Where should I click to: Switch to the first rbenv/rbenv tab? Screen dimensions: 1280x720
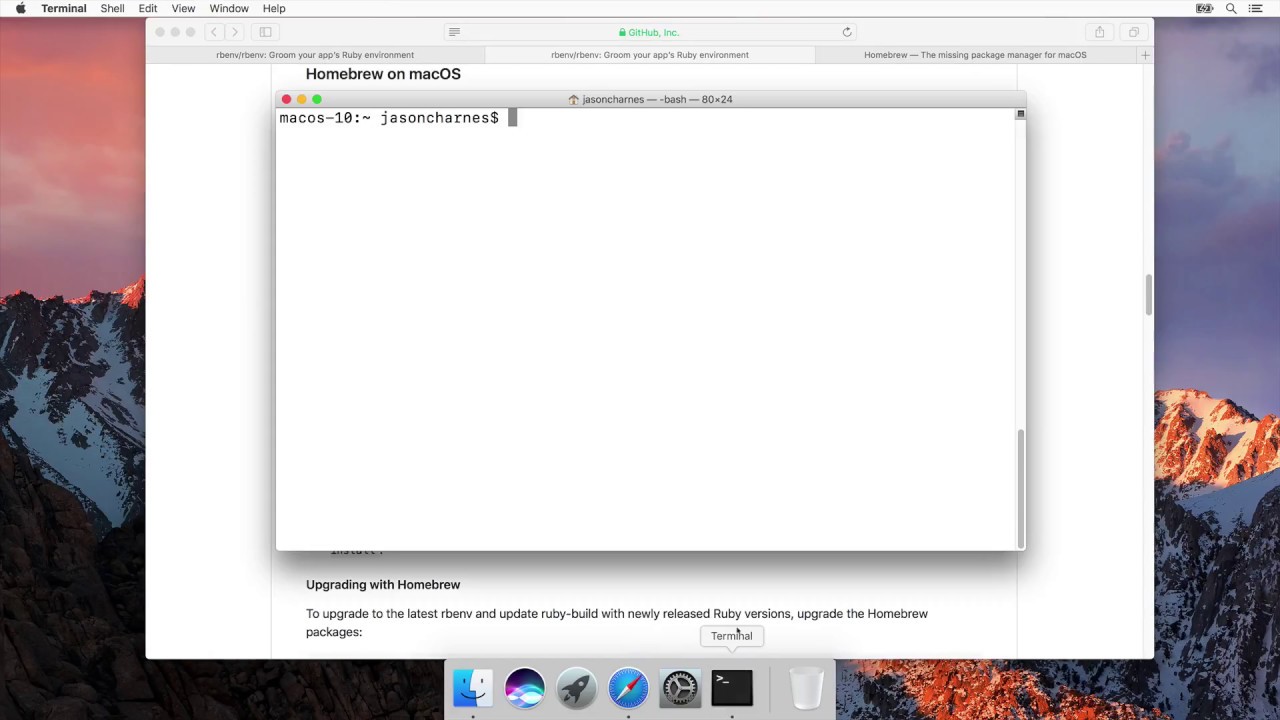[x=315, y=55]
